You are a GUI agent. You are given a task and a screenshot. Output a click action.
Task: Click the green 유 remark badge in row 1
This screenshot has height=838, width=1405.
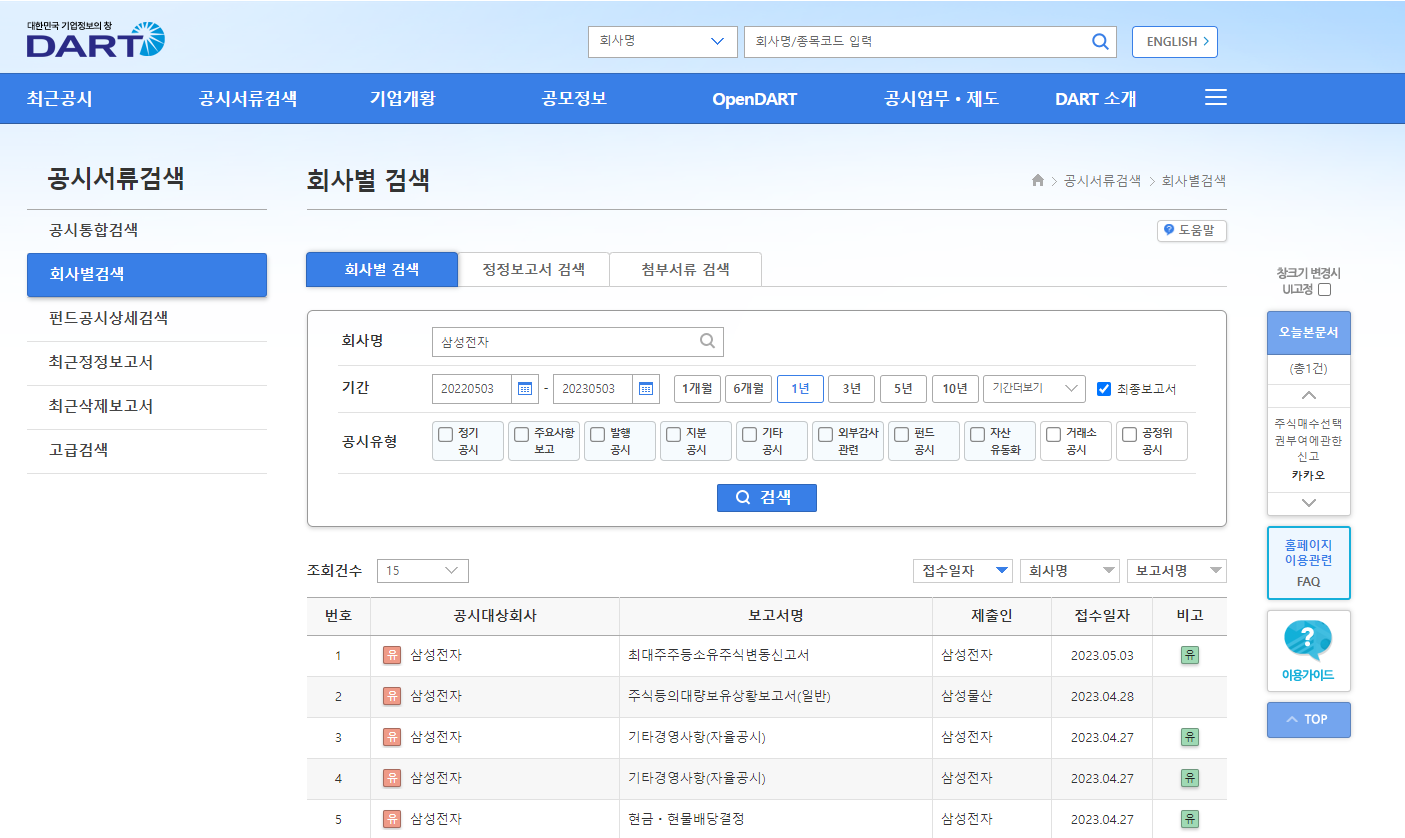[1190, 655]
